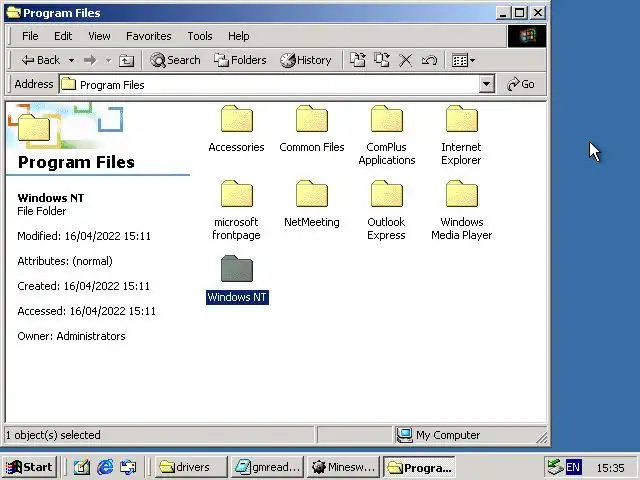Image resolution: width=640 pixels, height=480 pixels.
Task: Click the taskbar clock 15:35
Action: [x=610, y=468]
